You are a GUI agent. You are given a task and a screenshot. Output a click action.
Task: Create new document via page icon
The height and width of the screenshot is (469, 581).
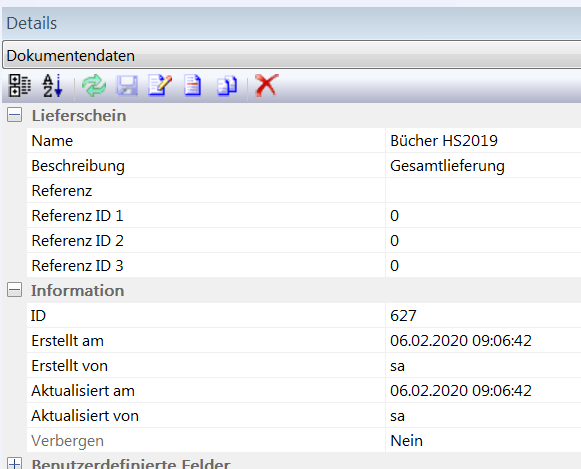click(193, 86)
